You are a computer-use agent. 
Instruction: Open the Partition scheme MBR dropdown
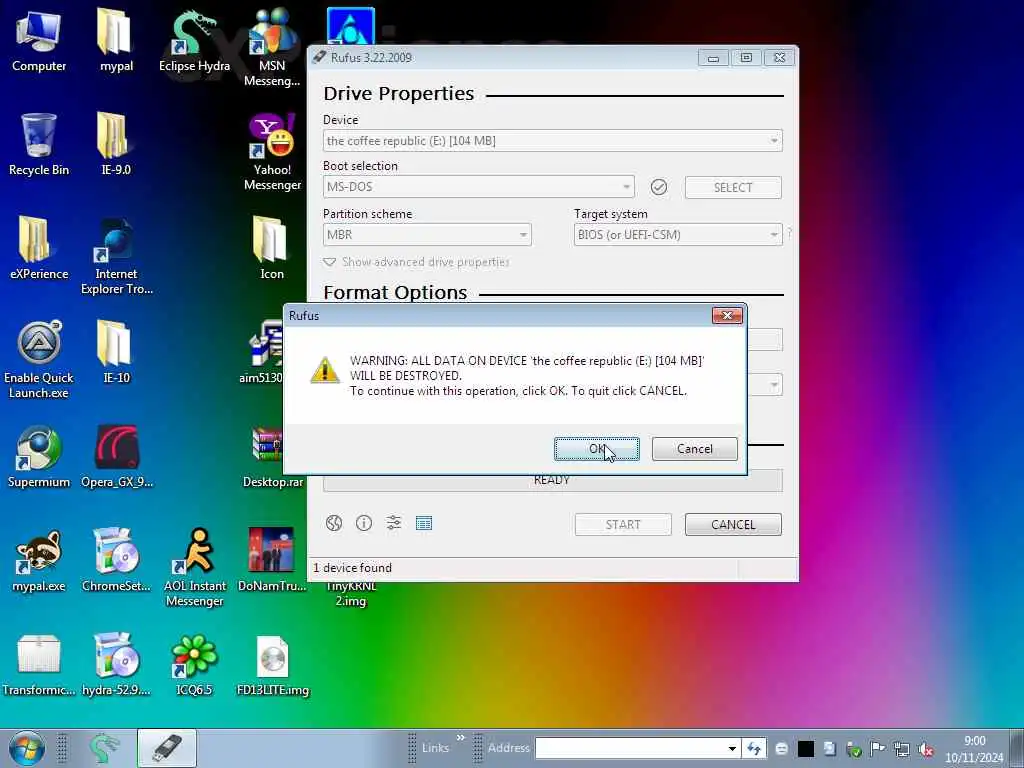coord(427,234)
